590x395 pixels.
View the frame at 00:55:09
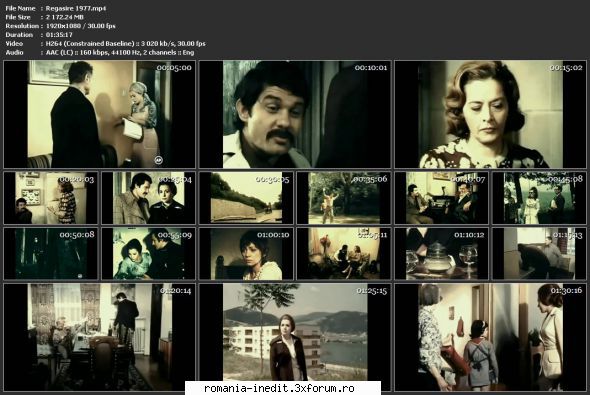[x=149, y=254]
